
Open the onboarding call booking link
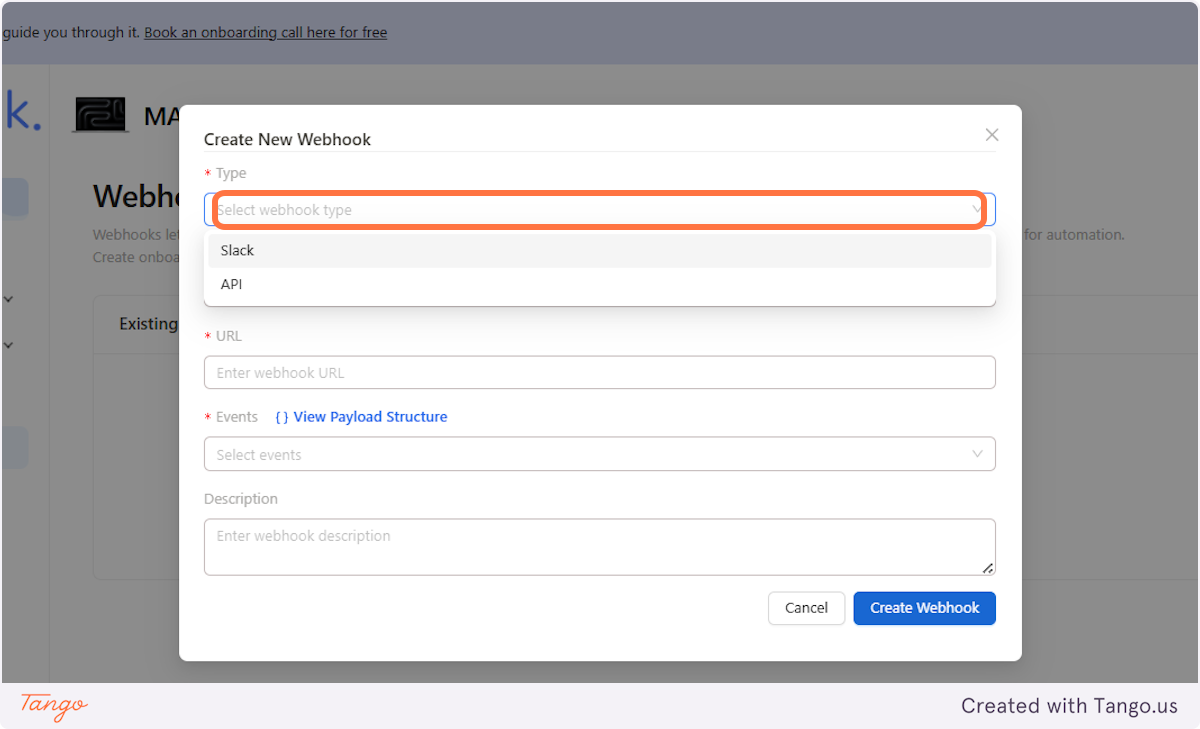[x=266, y=32]
